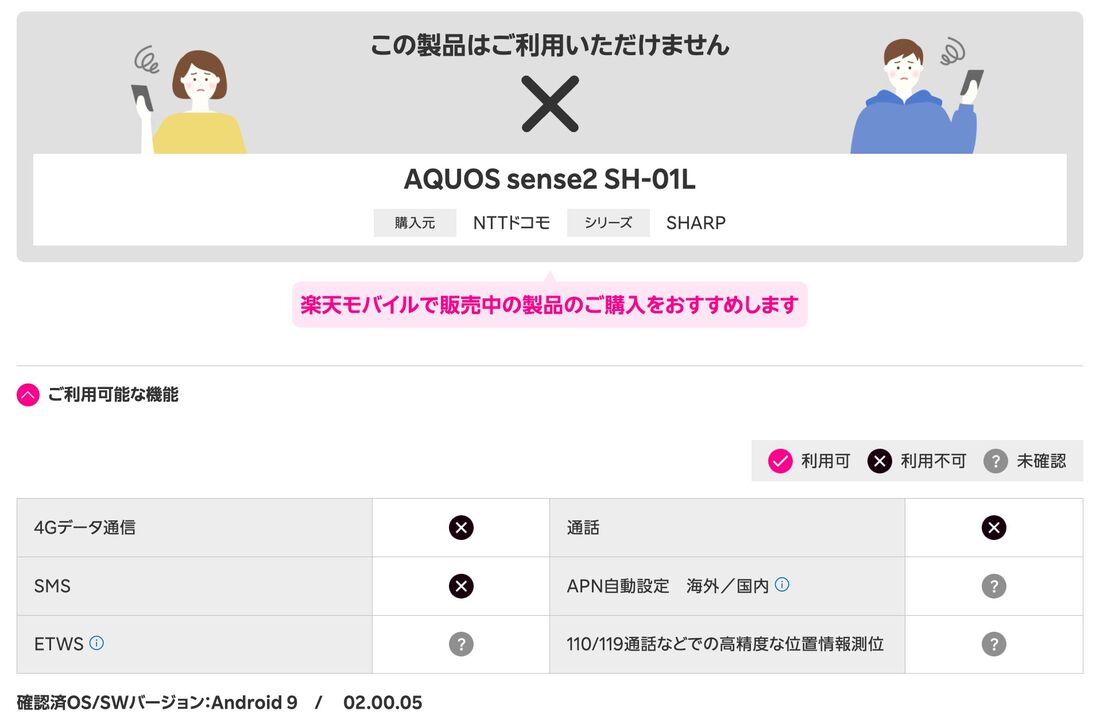Image resolution: width=1100 pixels, height=723 pixels.
Task: Click the pink 利用可 checkmark legend icon
Action: point(779,461)
